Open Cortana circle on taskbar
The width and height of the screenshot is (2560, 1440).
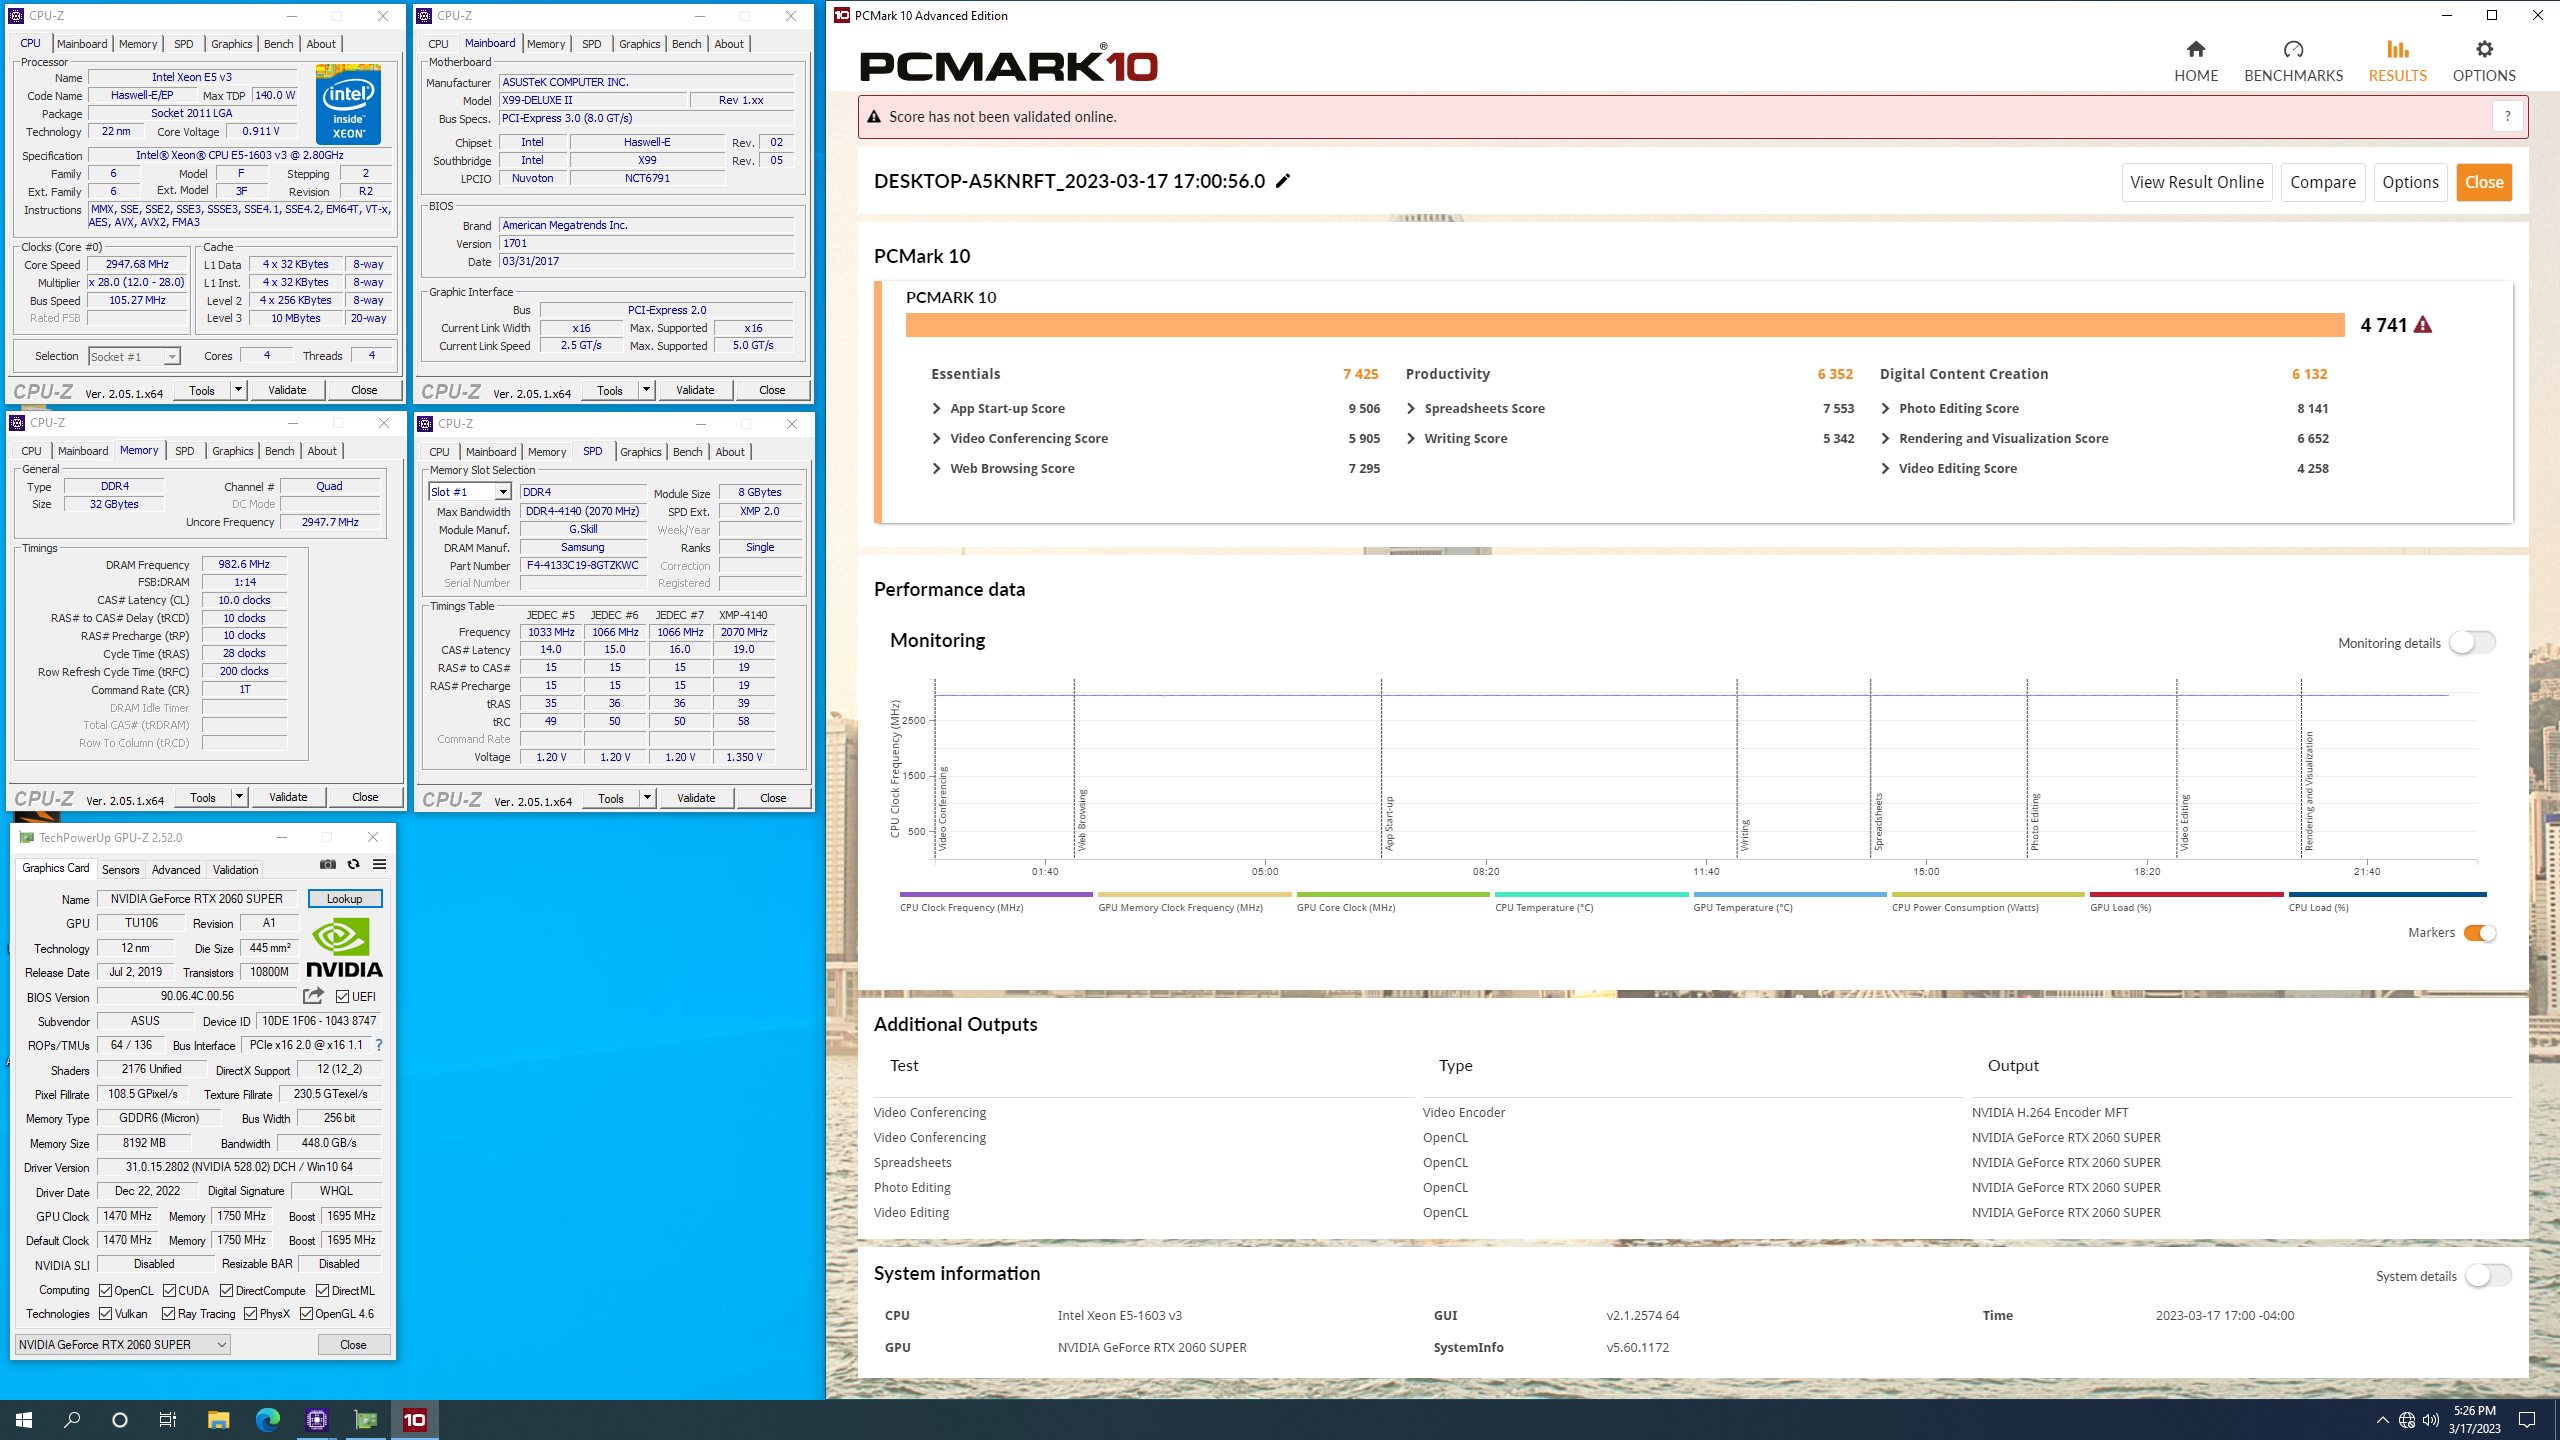(120, 1419)
